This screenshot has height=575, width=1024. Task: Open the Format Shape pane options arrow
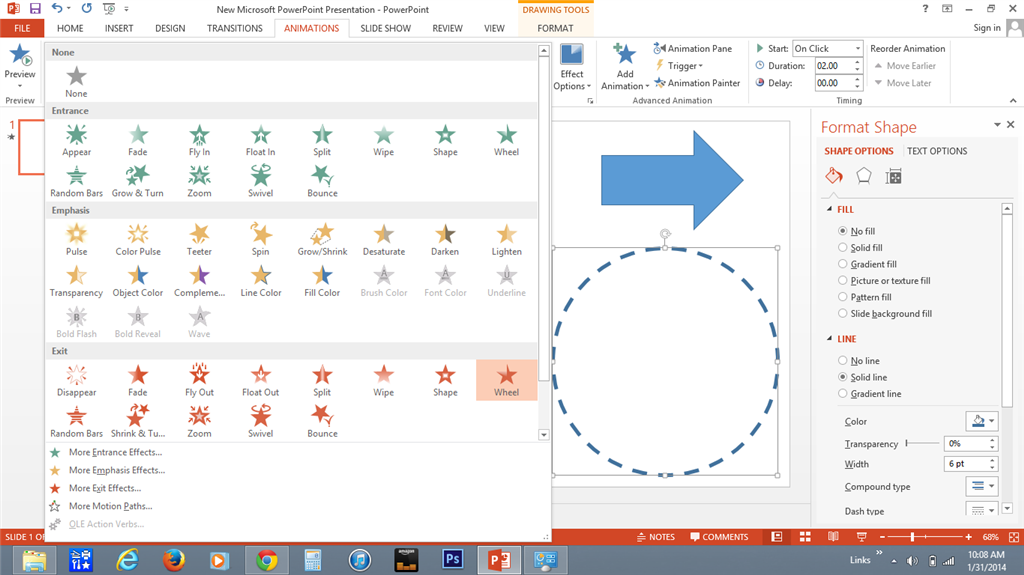[997, 124]
